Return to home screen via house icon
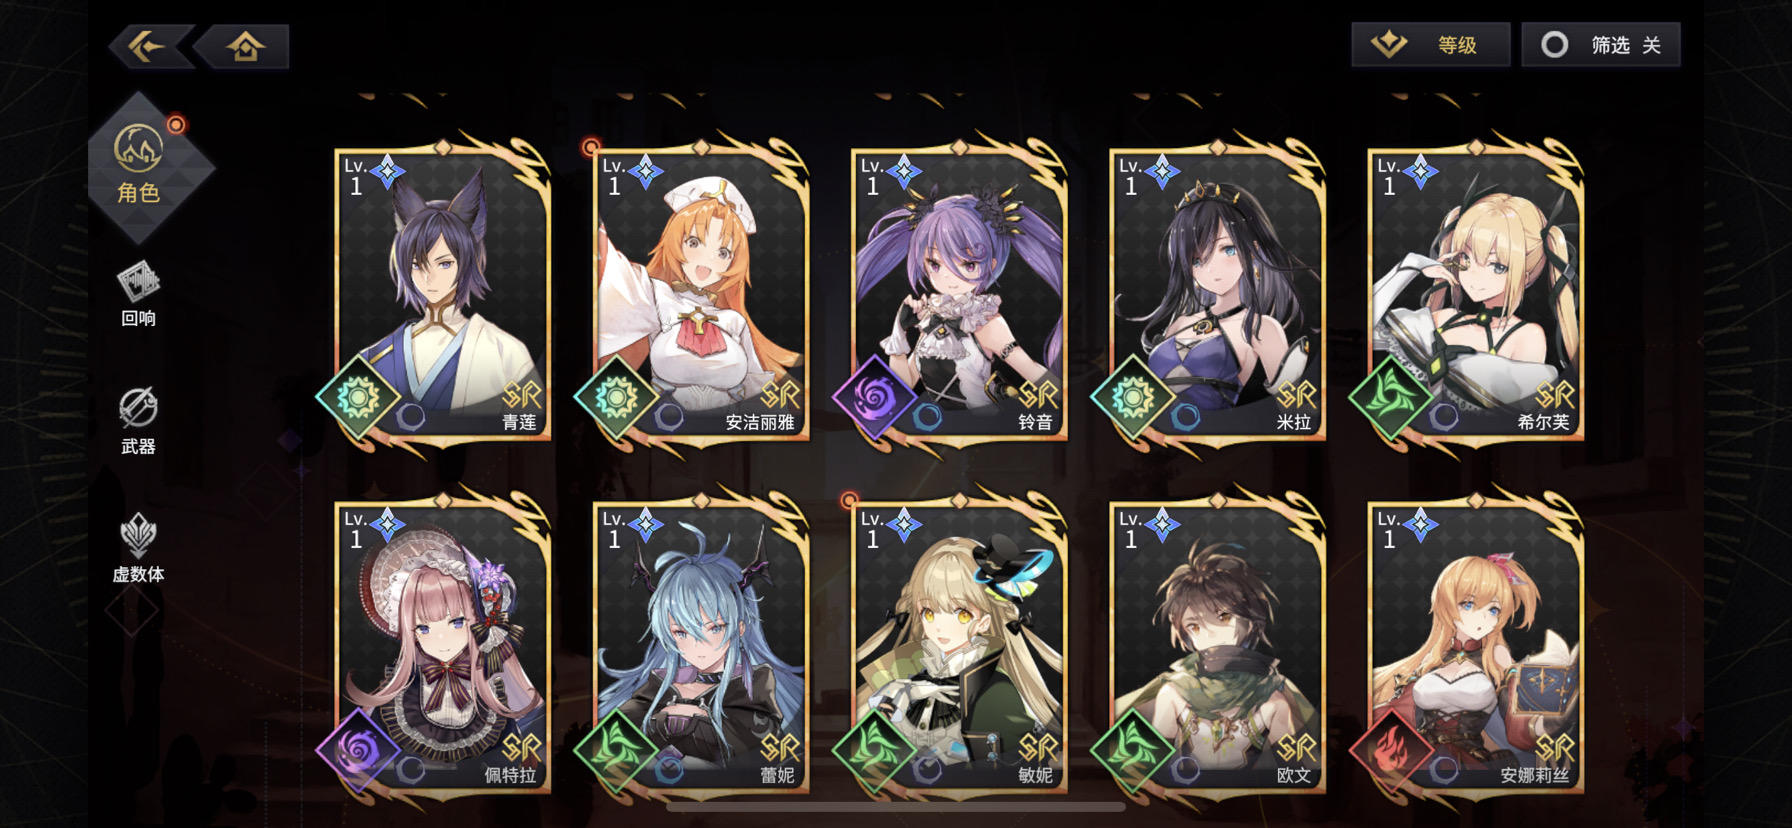This screenshot has width=1792, height=828. [x=245, y=46]
